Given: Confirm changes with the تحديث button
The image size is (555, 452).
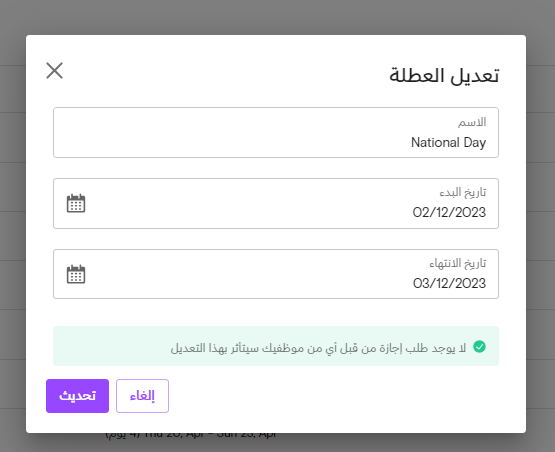Looking at the screenshot, I should coord(77,396).
